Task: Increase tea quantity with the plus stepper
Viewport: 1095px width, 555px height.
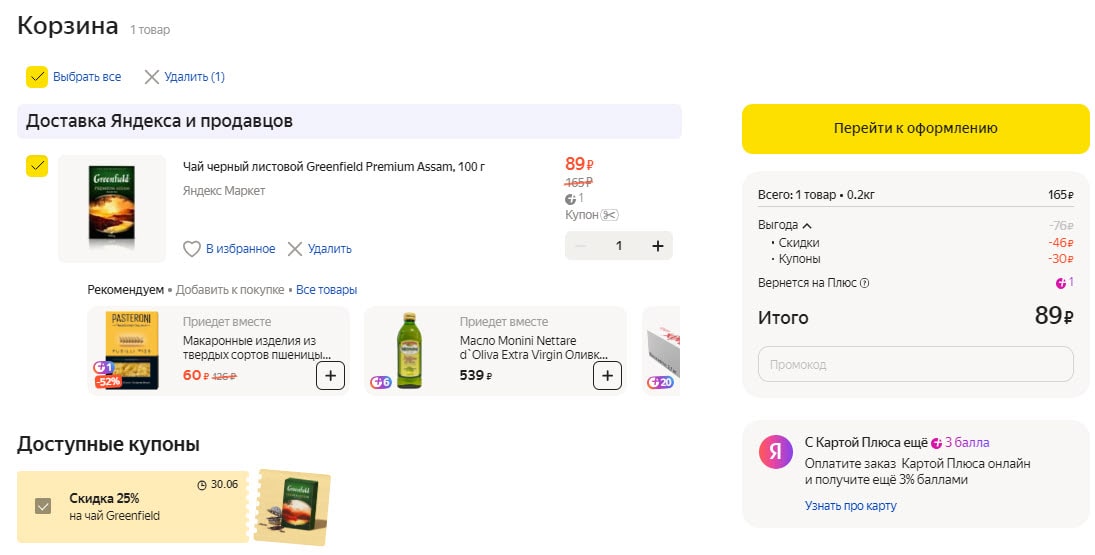Action: click(657, 246)
